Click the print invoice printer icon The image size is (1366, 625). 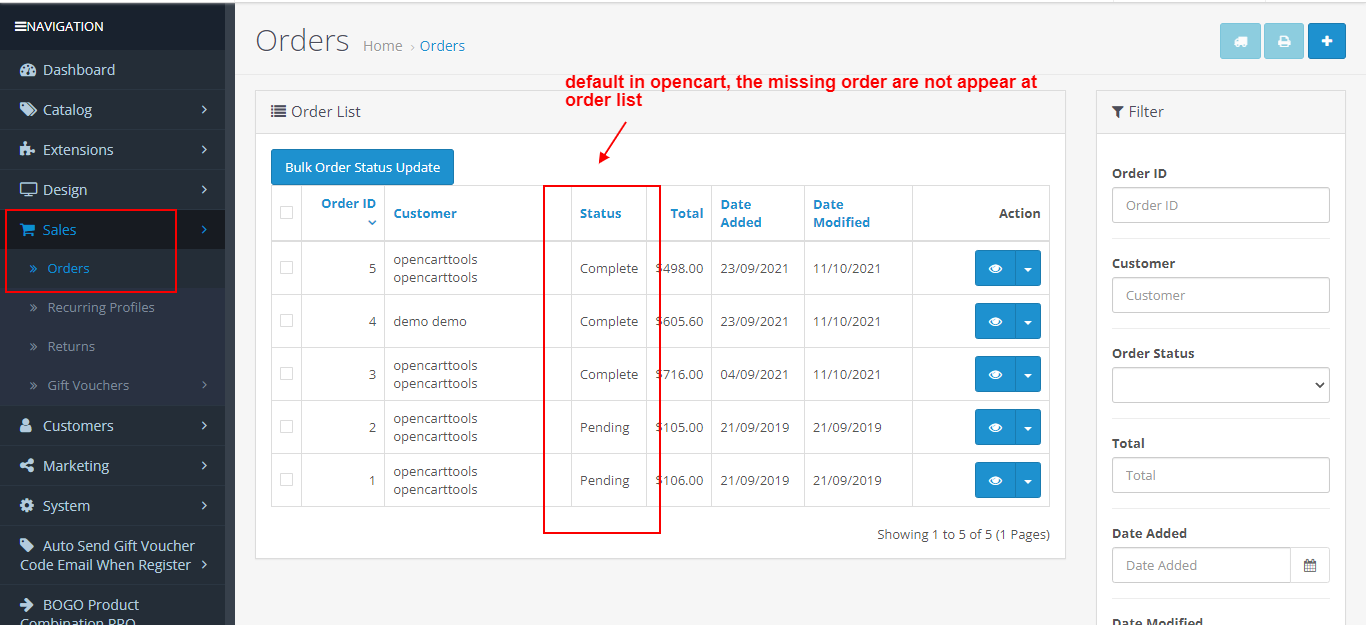[x=1284, y=41]
